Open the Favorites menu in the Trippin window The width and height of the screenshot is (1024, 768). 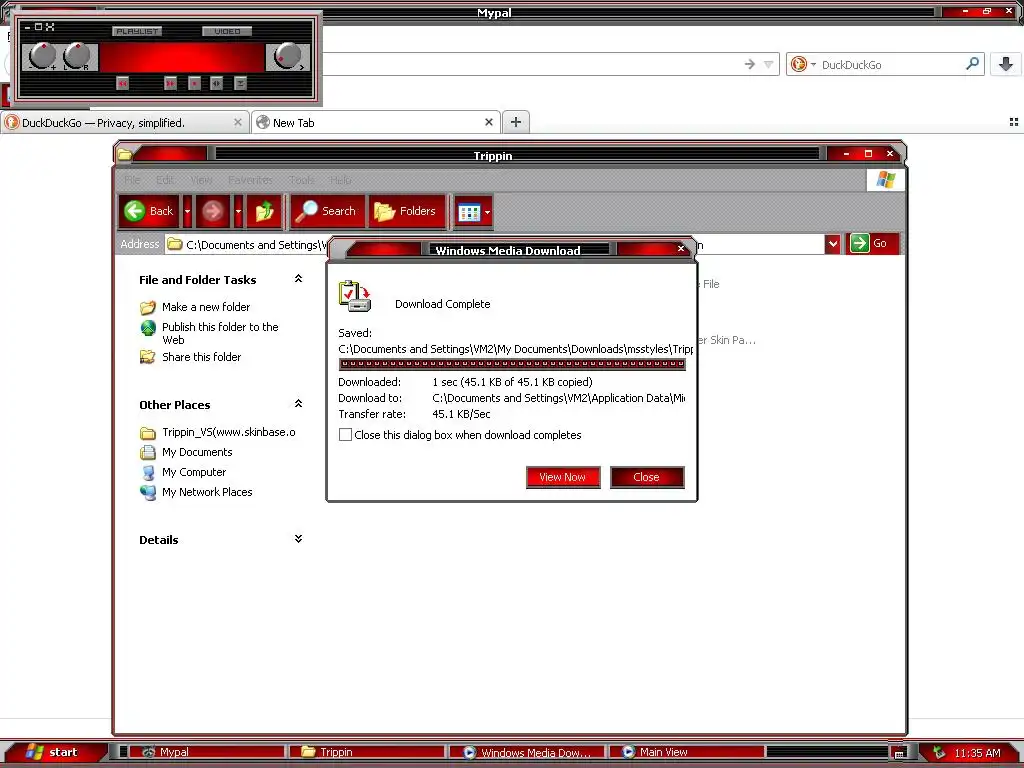(x=251, y=180)
